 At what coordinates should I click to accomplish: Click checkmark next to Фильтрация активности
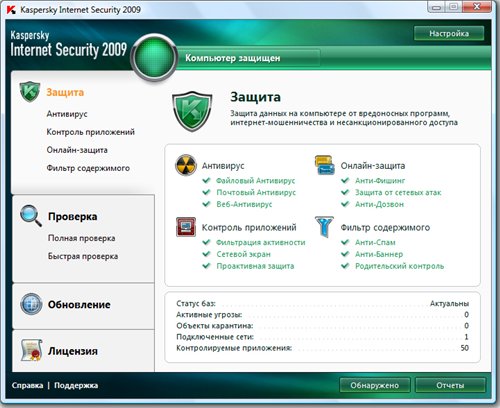(x=206, y=242)
